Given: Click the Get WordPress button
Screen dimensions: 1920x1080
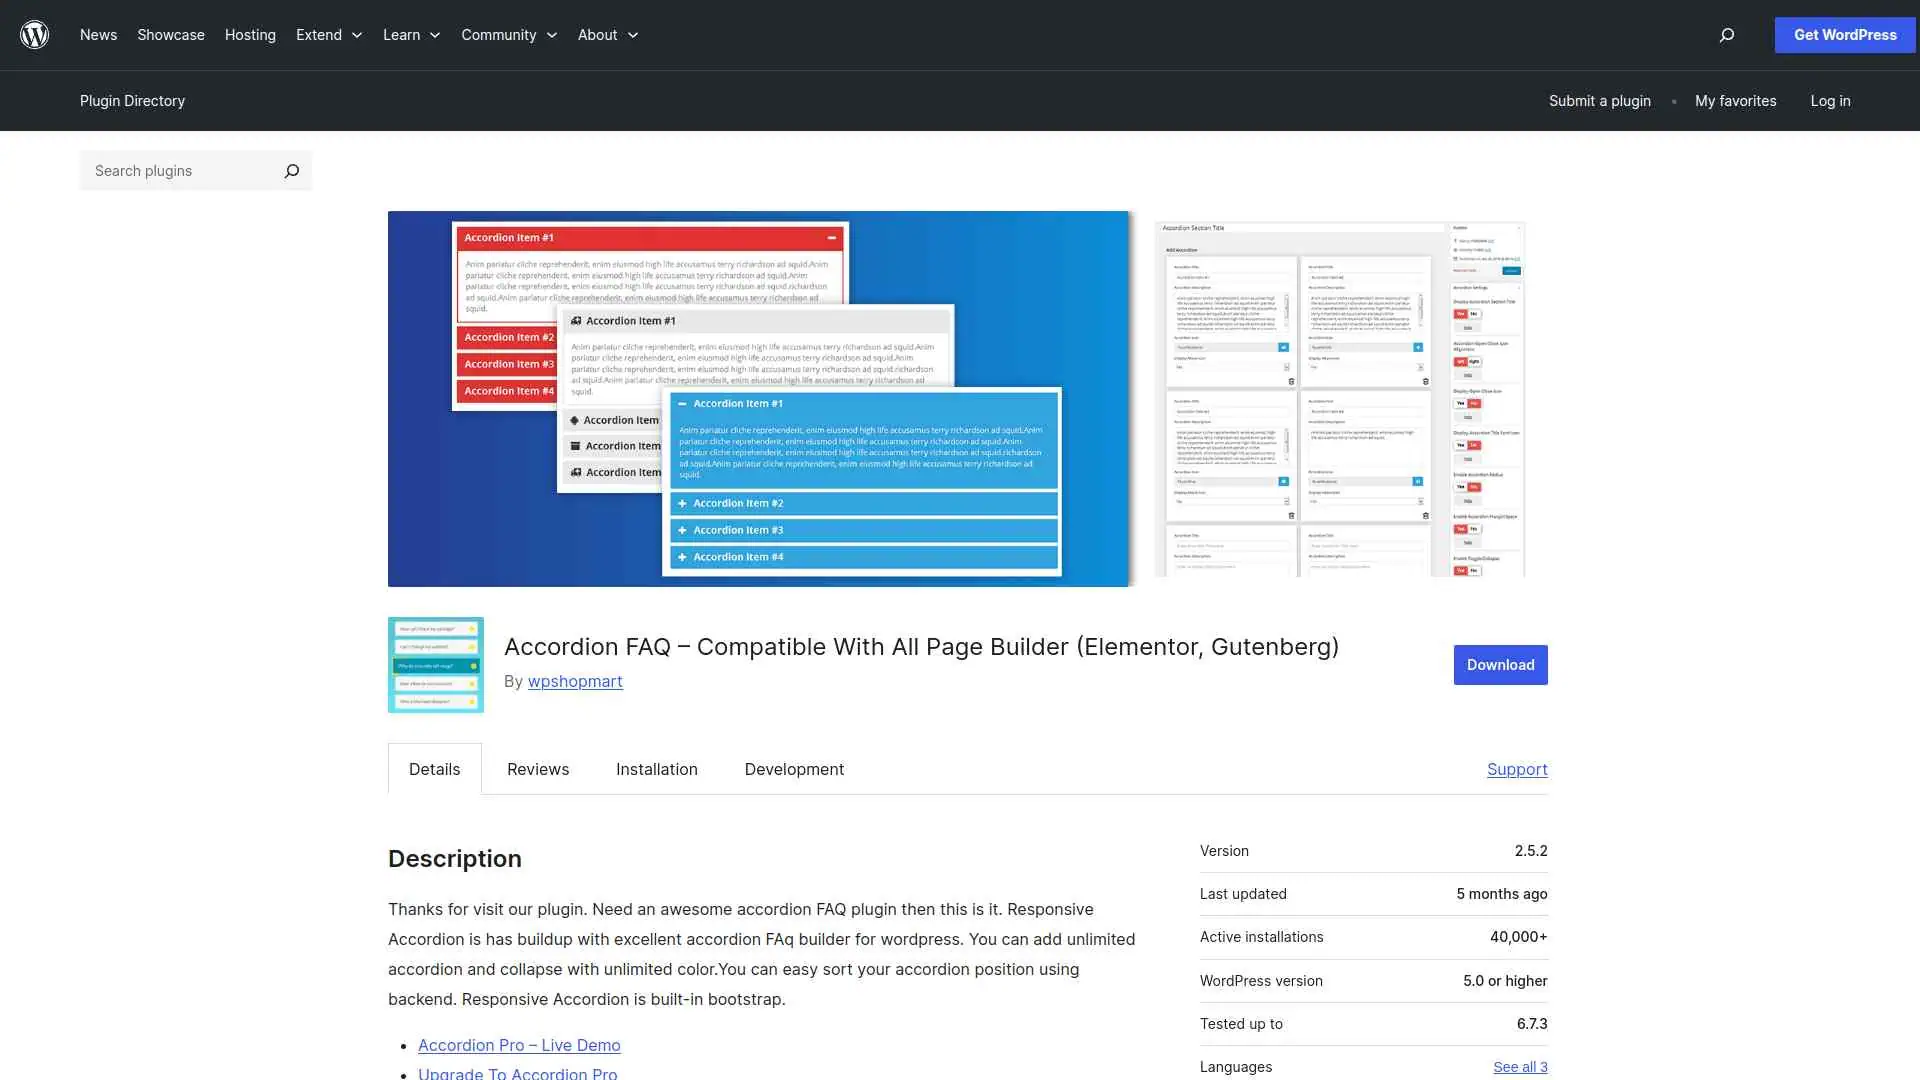Looking at the screenshot, I should tap(1844, 34).
